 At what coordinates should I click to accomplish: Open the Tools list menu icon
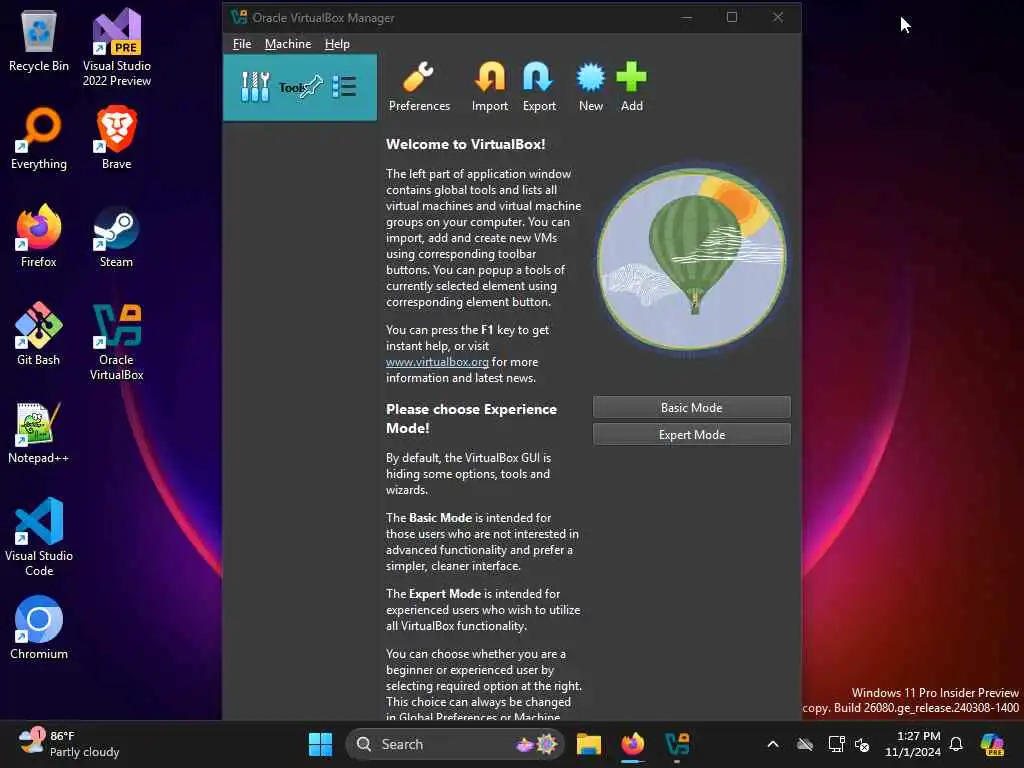click(344, 86)
